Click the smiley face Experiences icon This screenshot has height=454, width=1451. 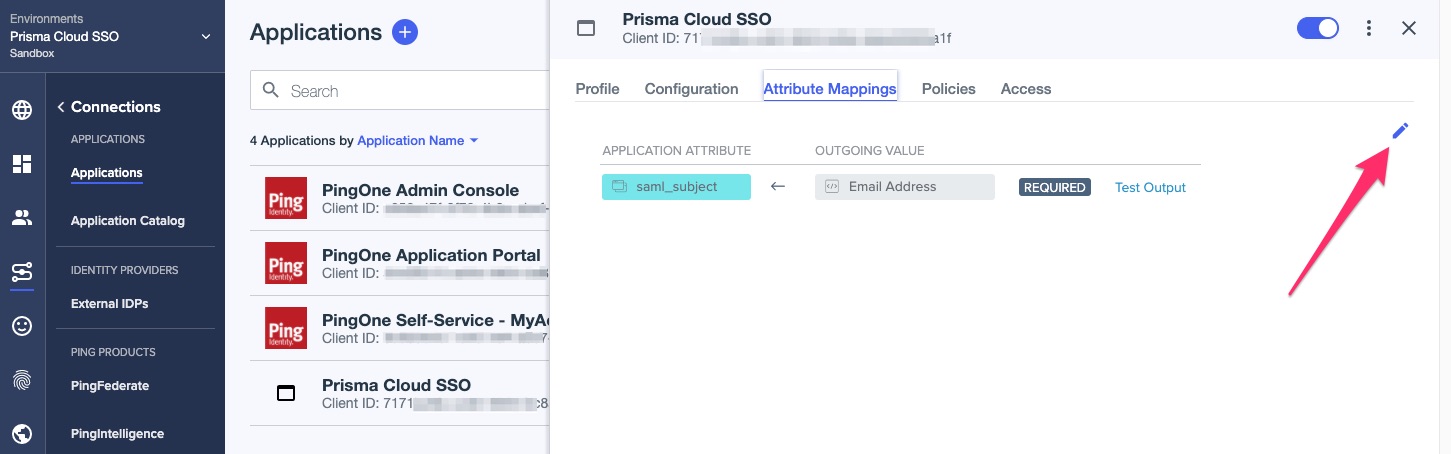tap(22, 326)
